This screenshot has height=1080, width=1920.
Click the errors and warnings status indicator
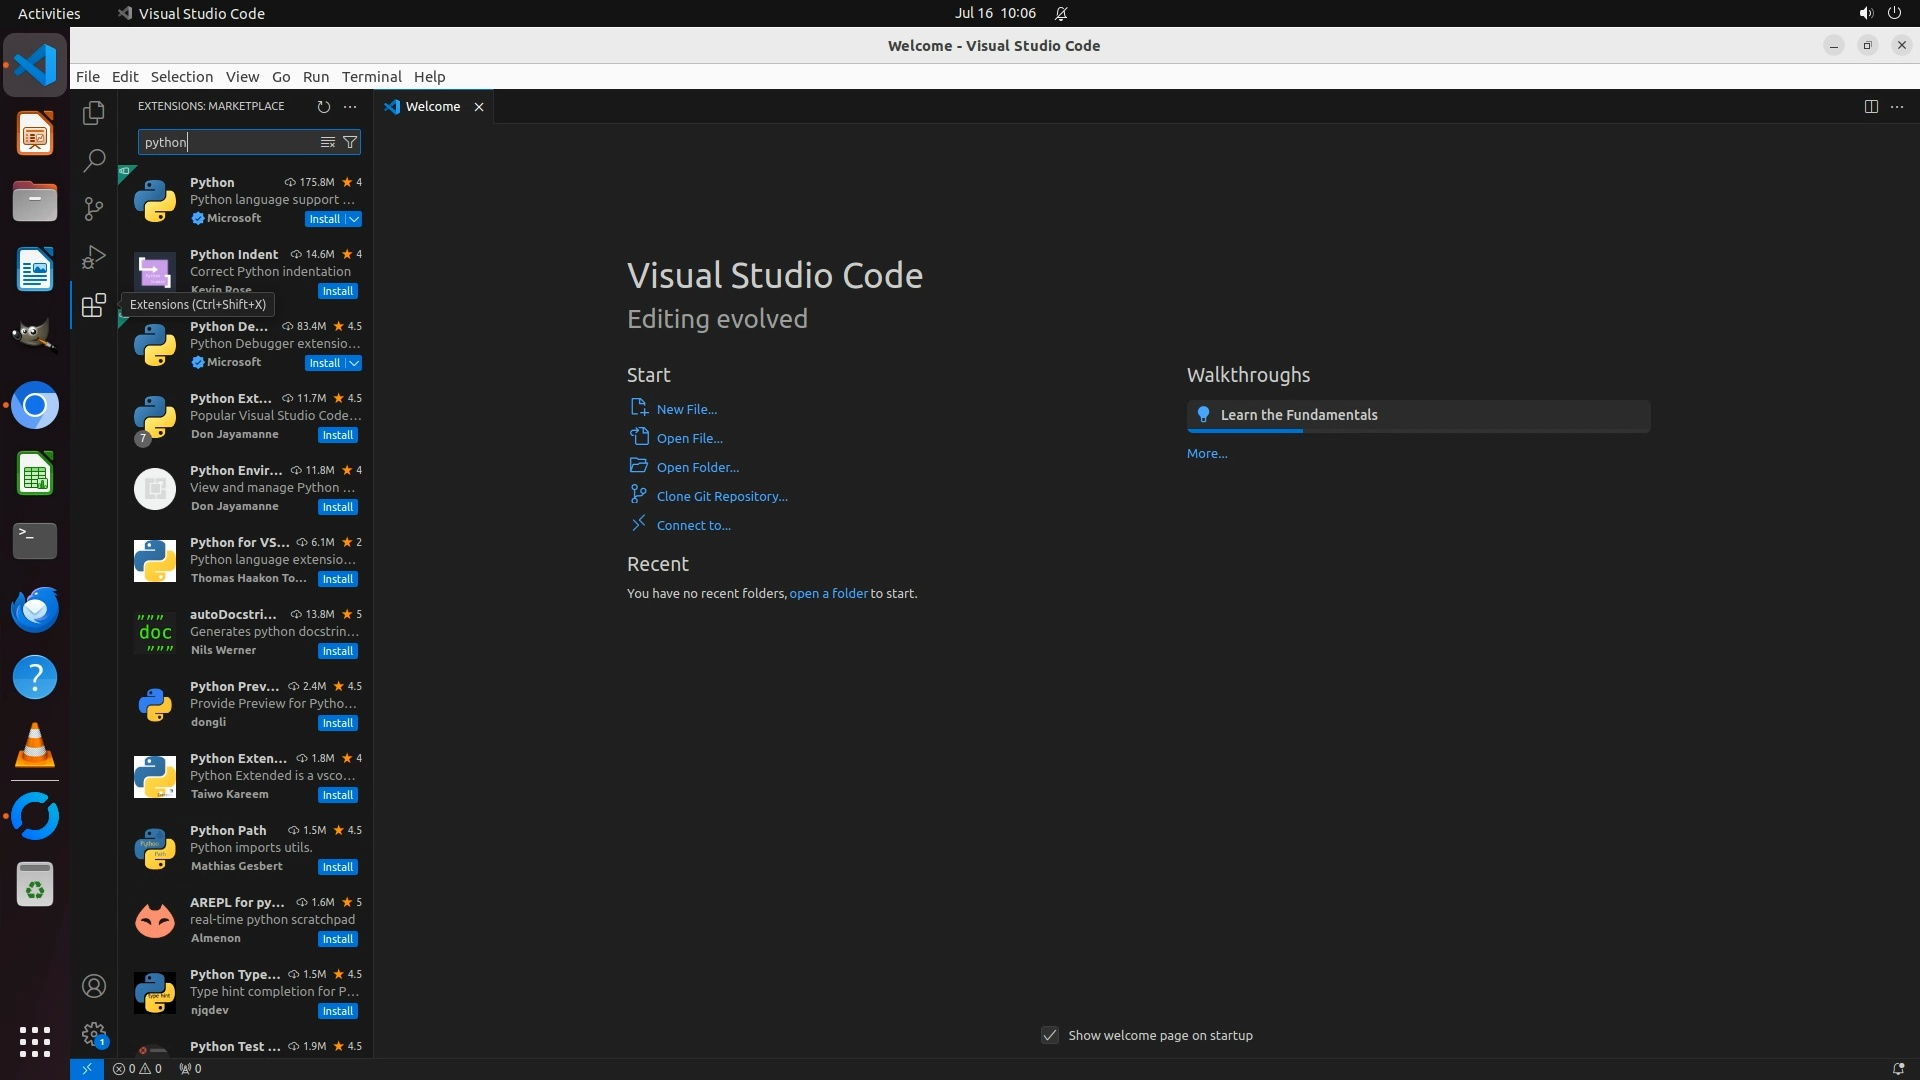tap(137, 1068)
